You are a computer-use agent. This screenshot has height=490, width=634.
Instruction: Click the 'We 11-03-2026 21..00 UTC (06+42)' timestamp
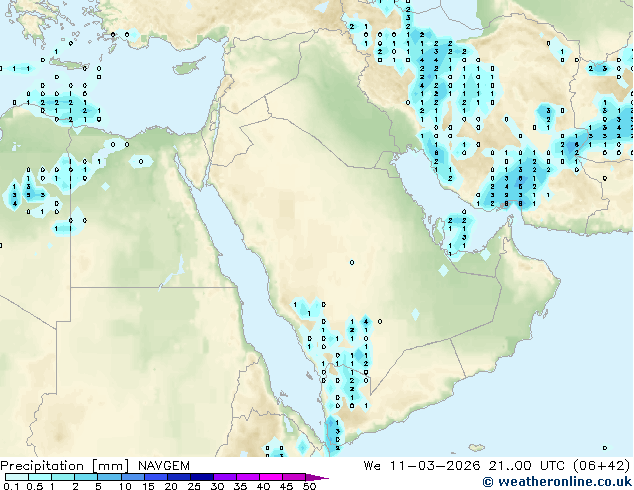click(x=497, y=466)
